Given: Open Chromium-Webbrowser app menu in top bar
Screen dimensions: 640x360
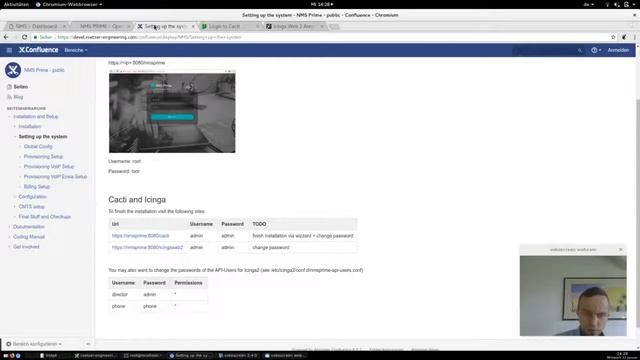Looking at the screenshot, I should (x=69, y=4).
